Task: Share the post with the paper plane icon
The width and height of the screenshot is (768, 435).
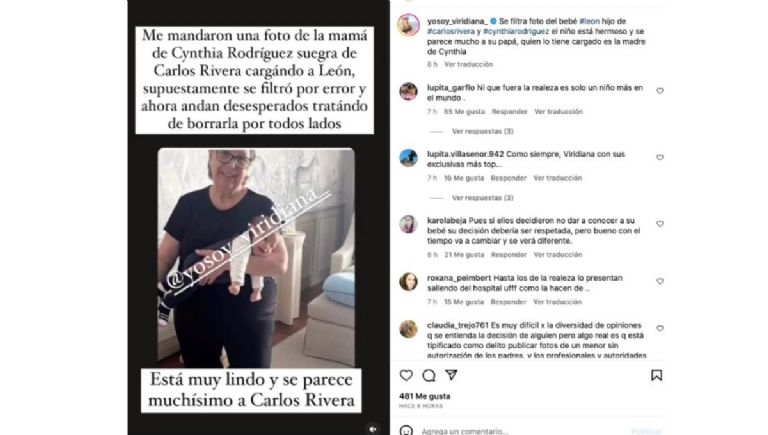Action: (451, 375)
